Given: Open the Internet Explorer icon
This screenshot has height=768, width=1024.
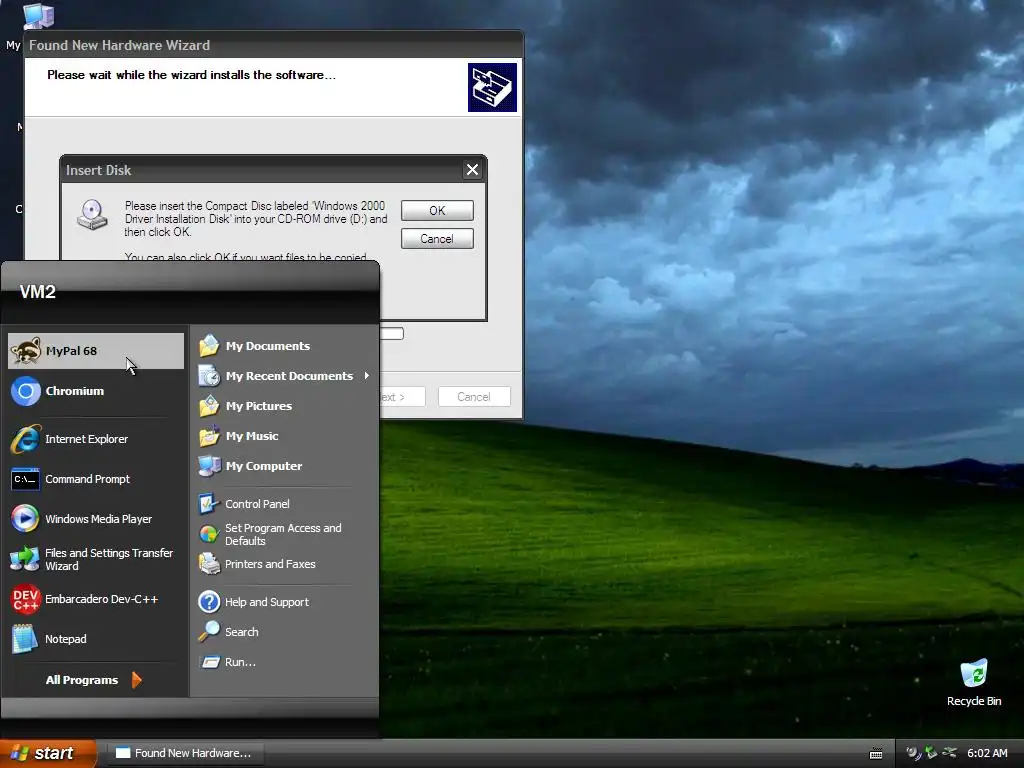Looking at the screenshot, I should (25, 439).
